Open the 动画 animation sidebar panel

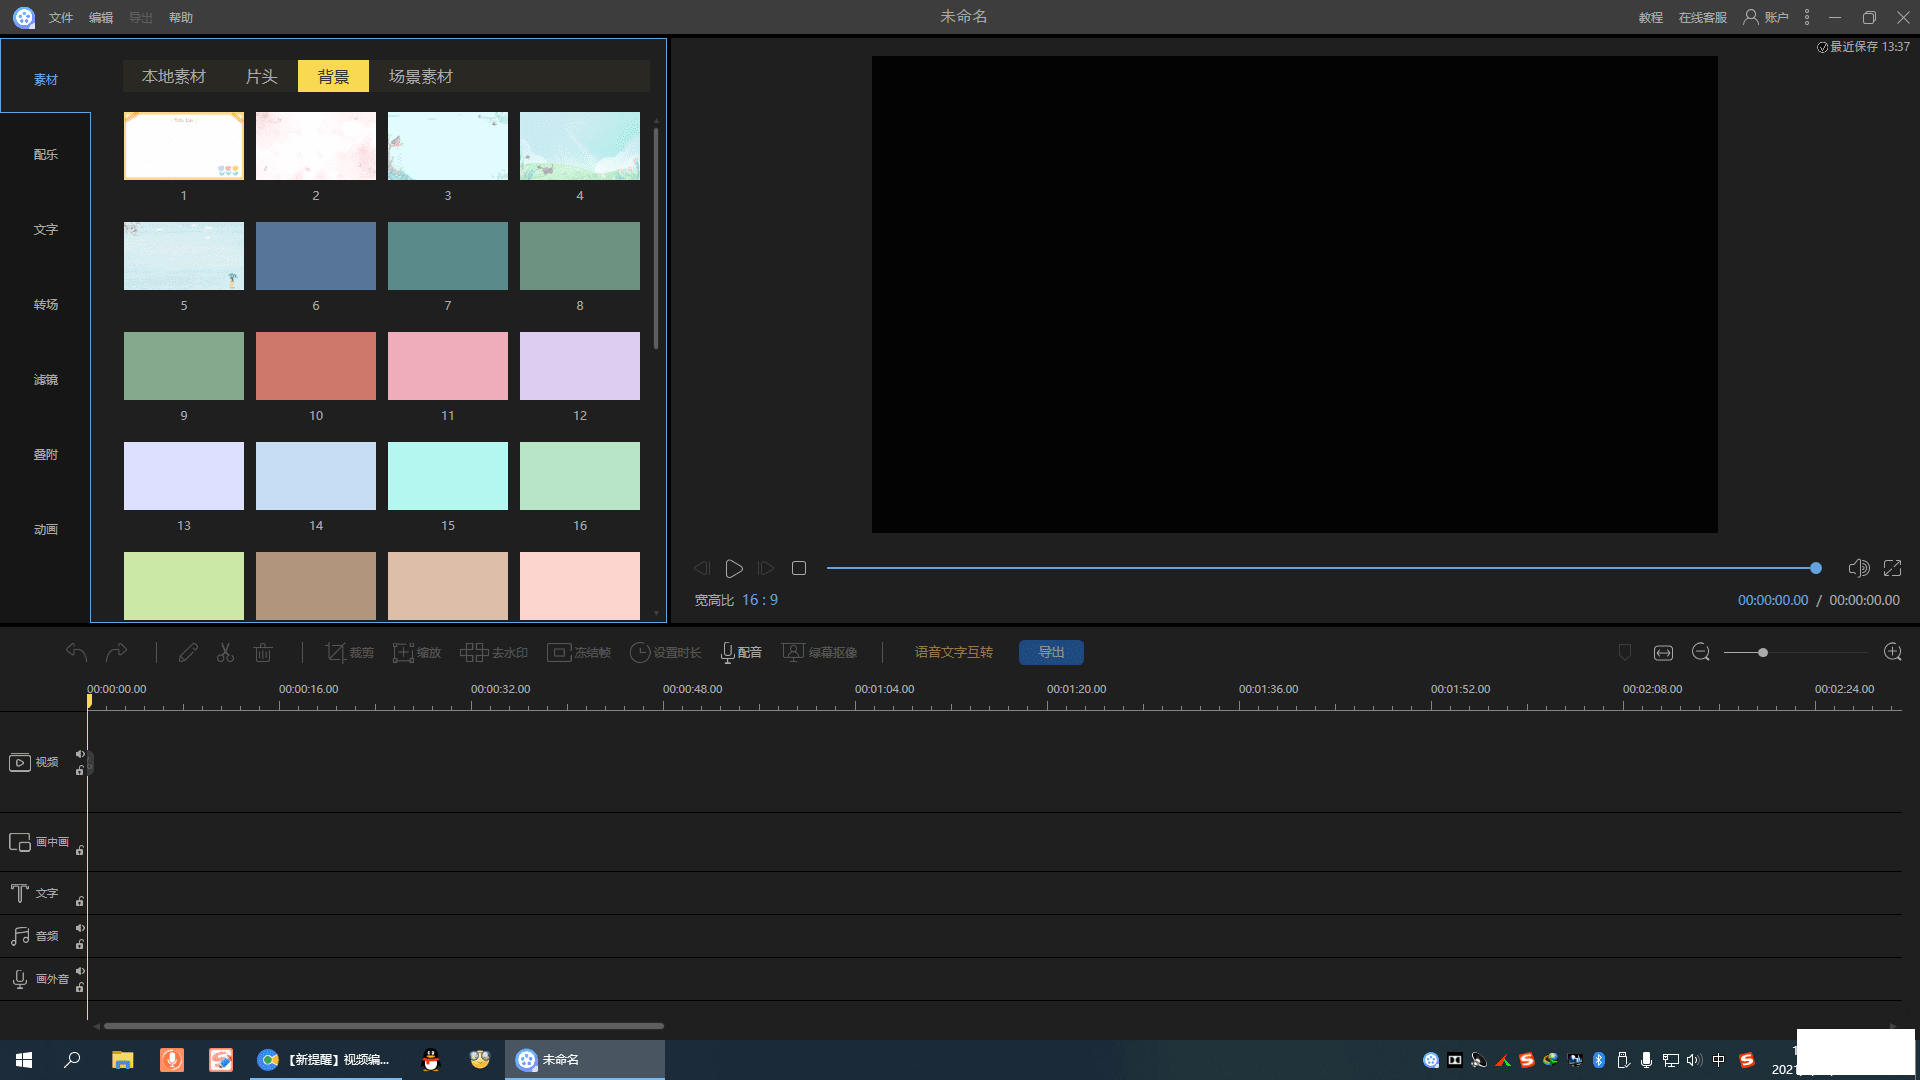point(46,530)
